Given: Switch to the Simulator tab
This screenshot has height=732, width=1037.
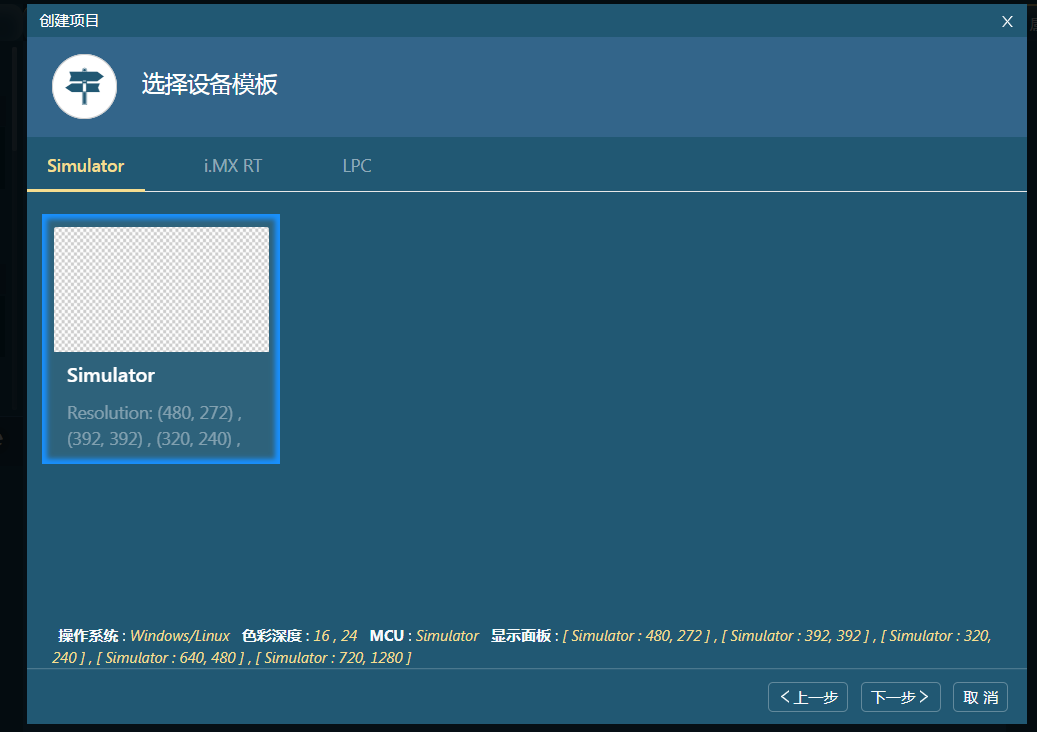Looking at the screenshot, I should 86,166.
